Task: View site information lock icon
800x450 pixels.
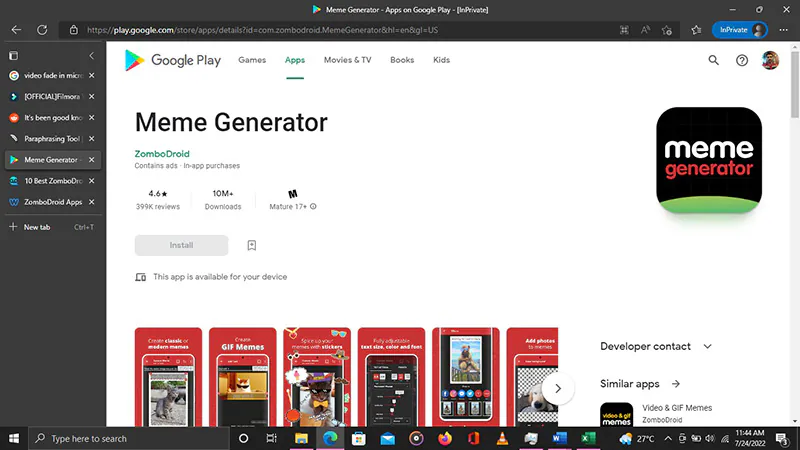Action: [74, 30]
